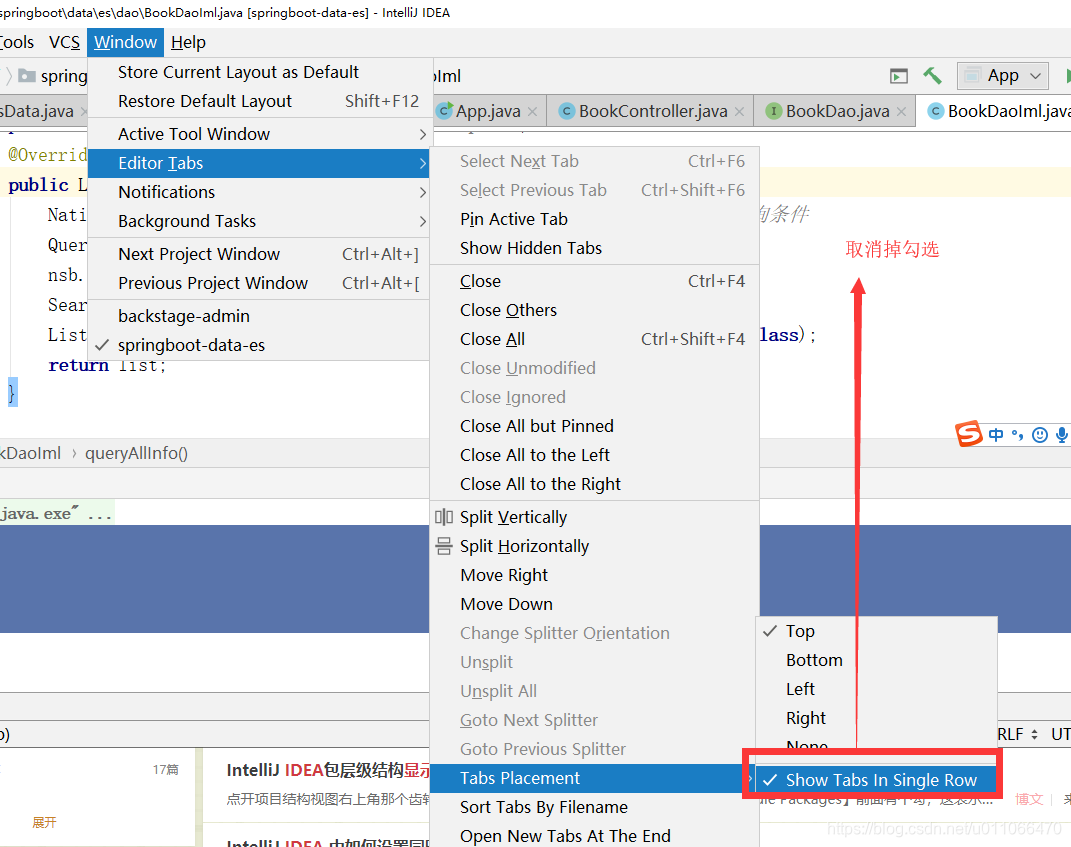Click the Sogou input method S icon
The image size is (1071, 847).
click(x=969, y=434)
